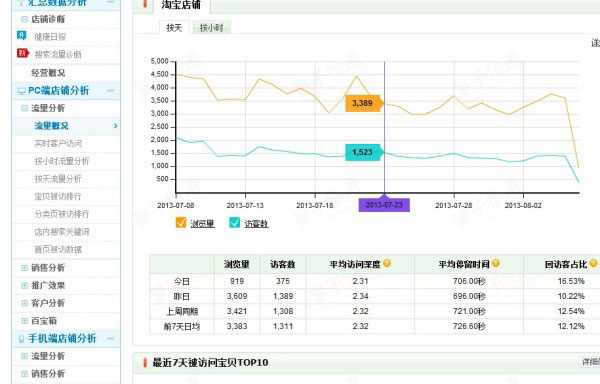Switch to the 按小时 tab

pos(211,28)
